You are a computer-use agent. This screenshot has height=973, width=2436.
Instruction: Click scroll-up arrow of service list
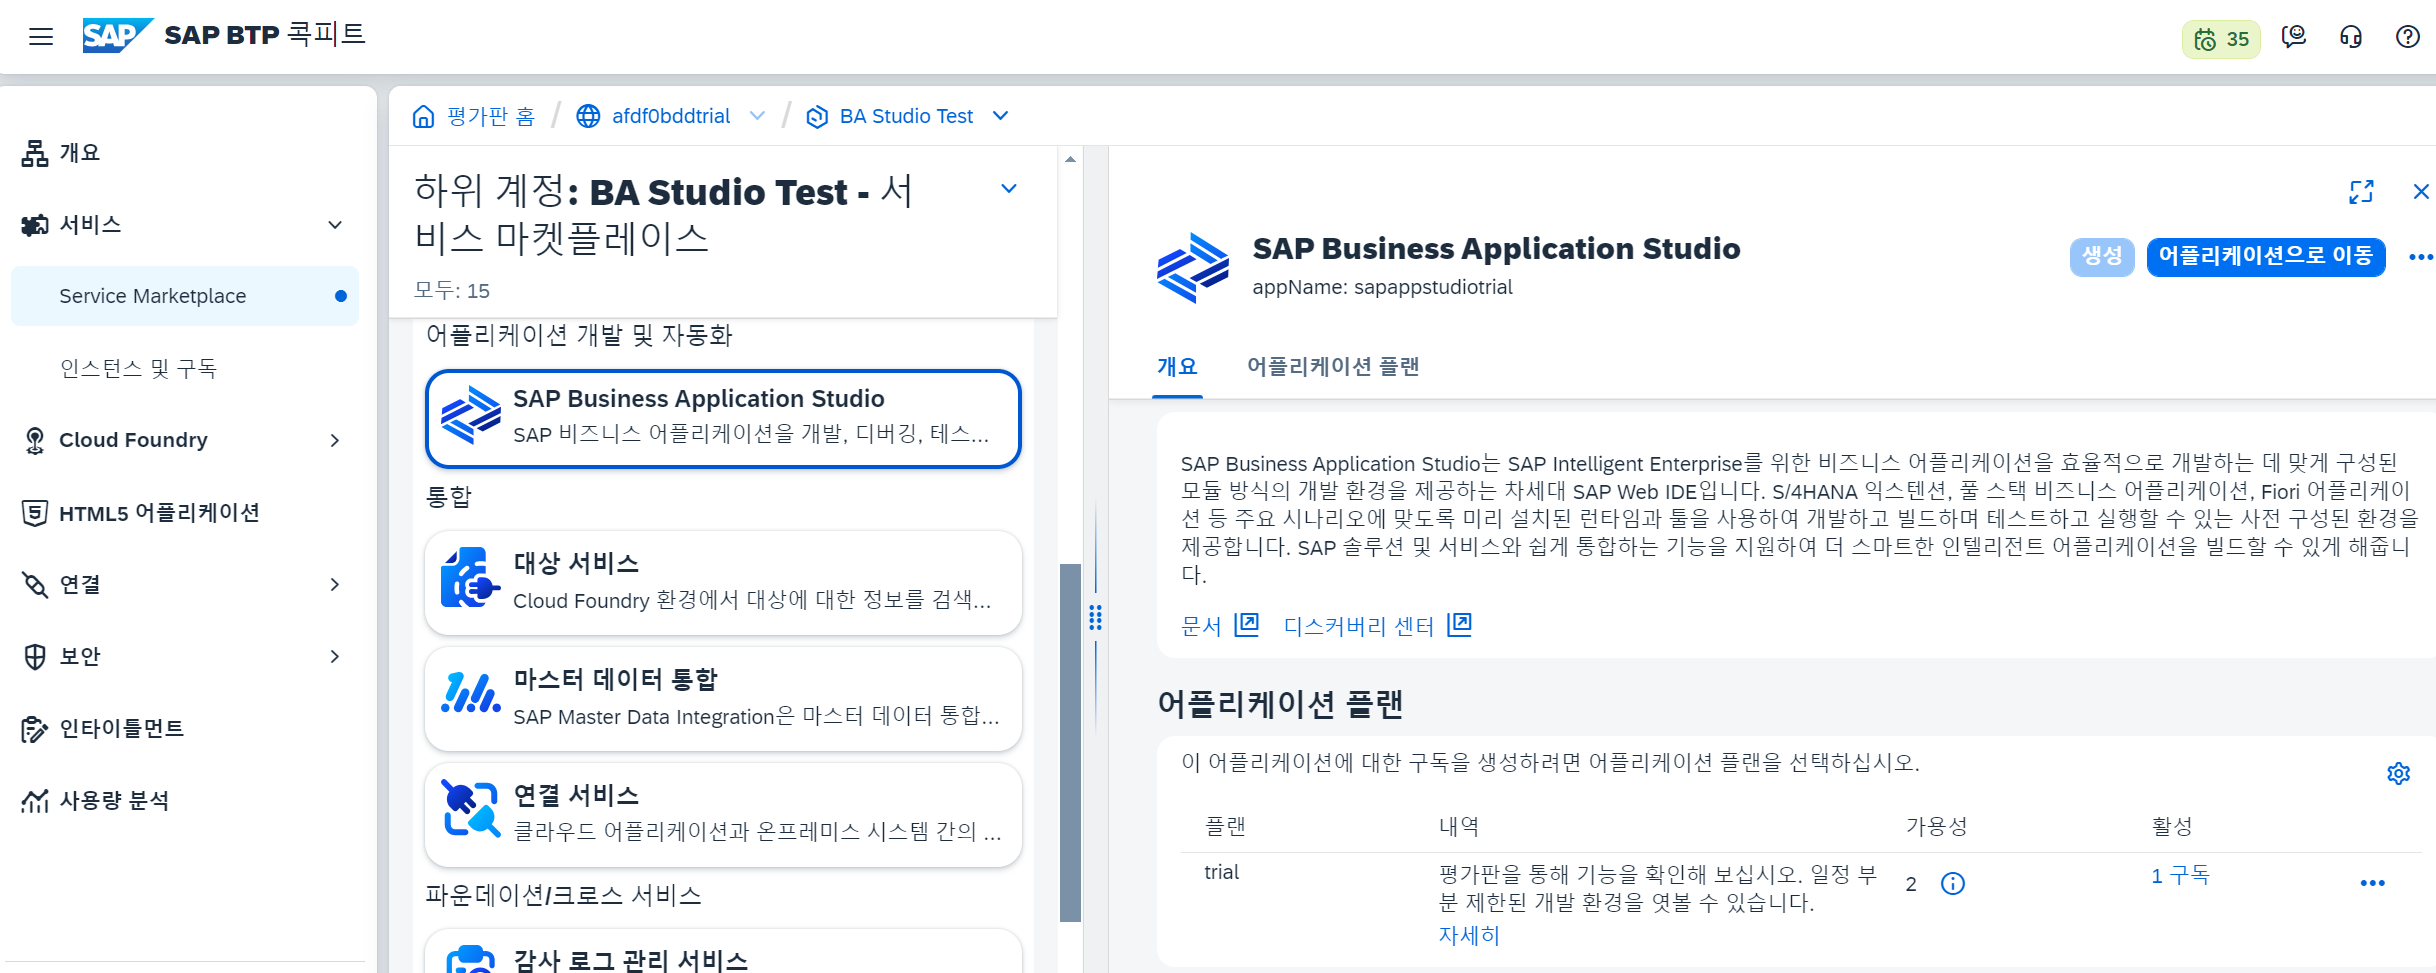click(x=1070, y=159)
